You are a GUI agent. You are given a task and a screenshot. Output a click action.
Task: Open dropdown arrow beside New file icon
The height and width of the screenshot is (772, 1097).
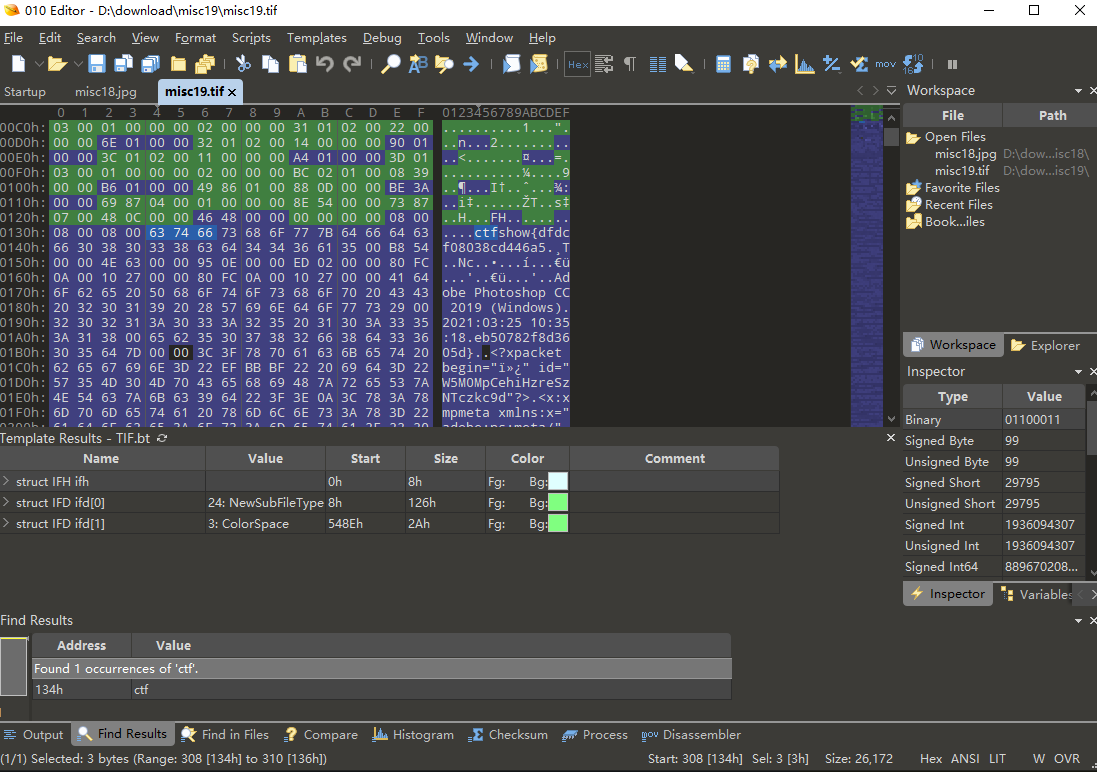coord(39,64)
